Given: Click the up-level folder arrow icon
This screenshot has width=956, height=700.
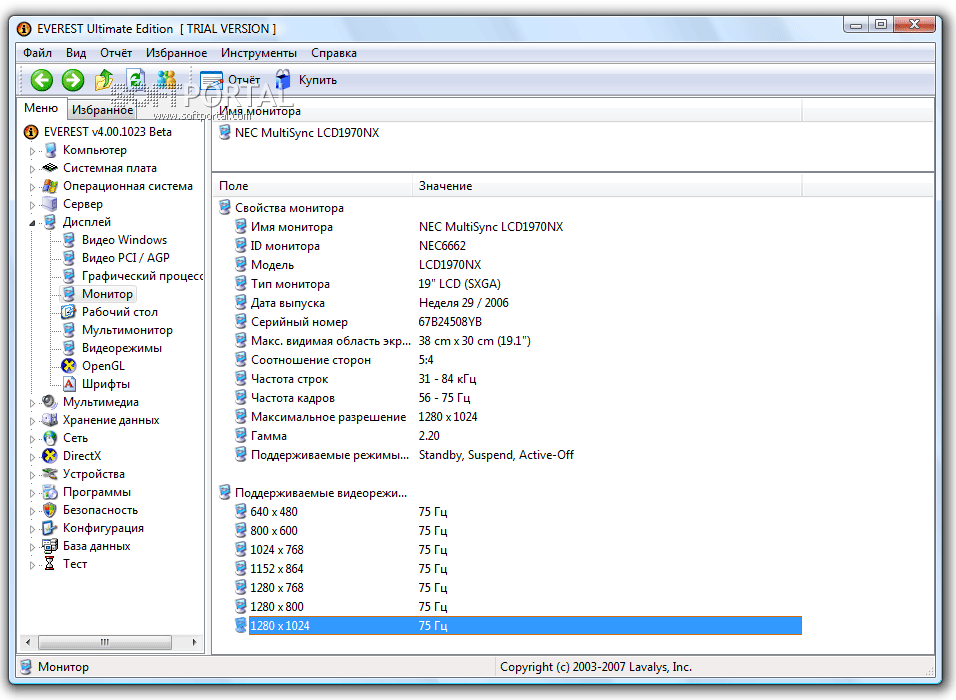Looking at the screenshot, I should click(104, 80).
